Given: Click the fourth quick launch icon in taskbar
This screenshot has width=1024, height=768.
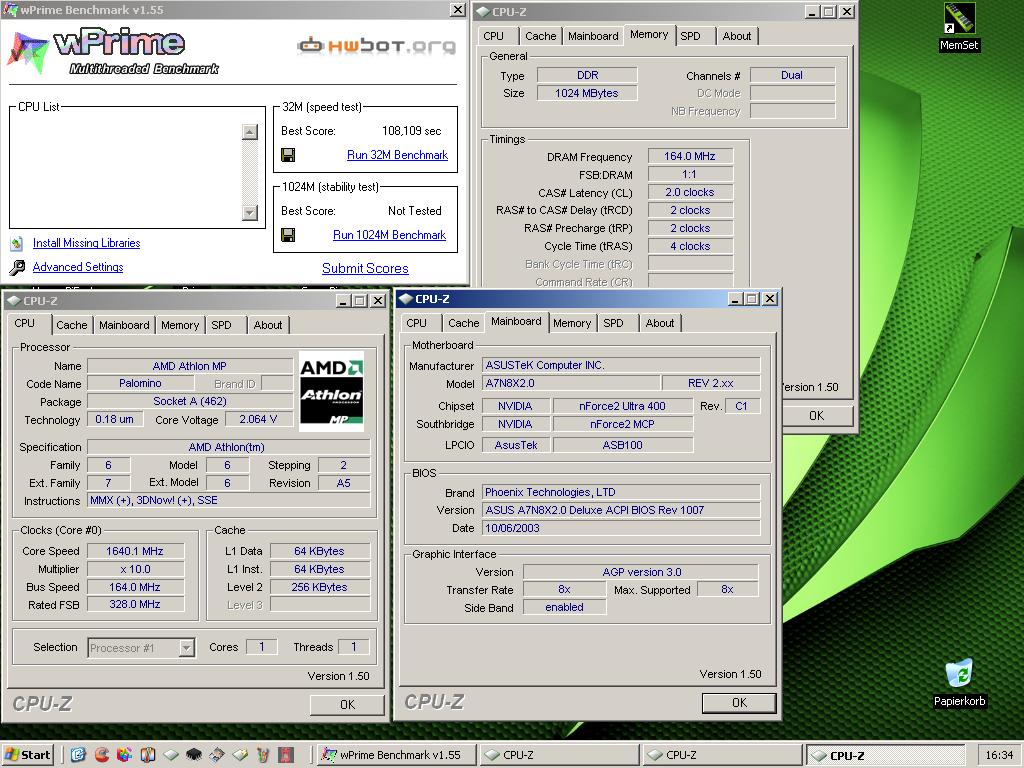Looking at the screenshot, I should tap(148, 755).
